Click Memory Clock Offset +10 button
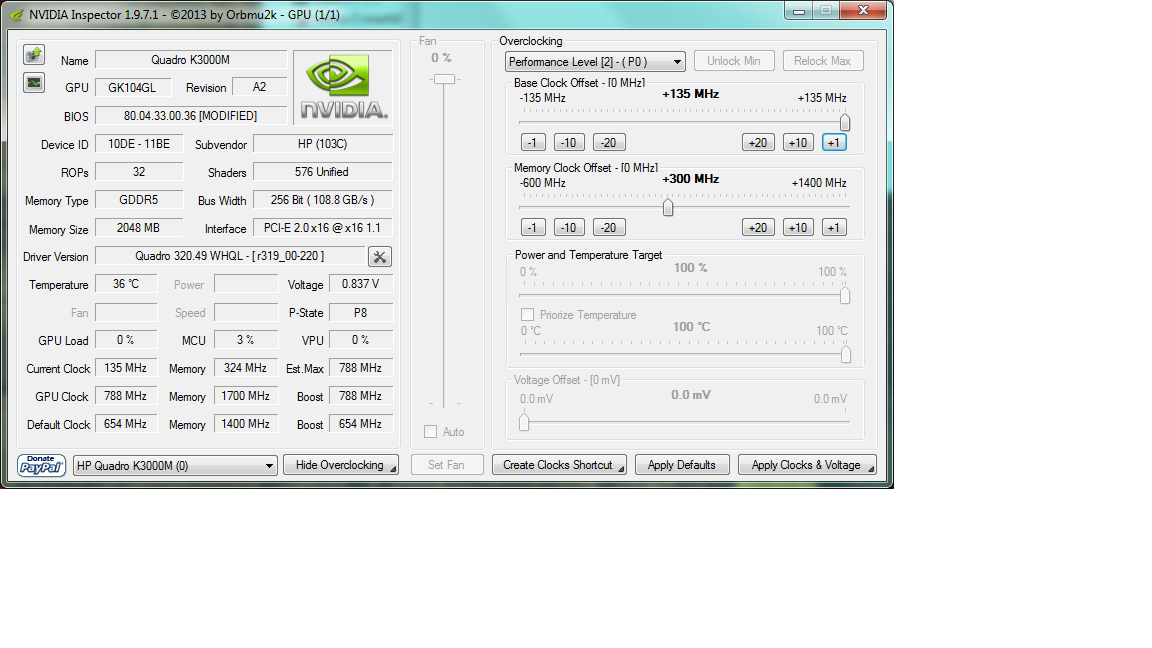This screenshot has width=1152, height=648. click(x=798, y=228)
